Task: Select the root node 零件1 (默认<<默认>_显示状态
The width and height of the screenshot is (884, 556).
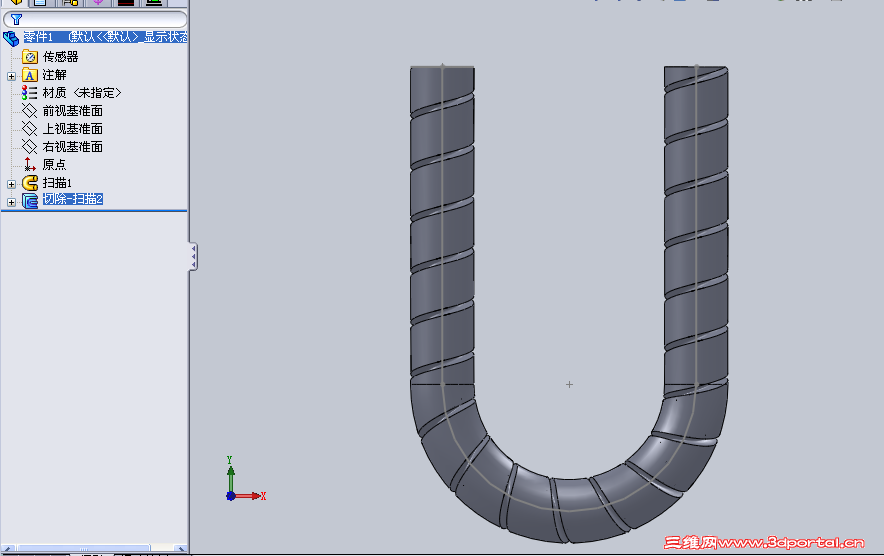Action: tap(105, 37)
